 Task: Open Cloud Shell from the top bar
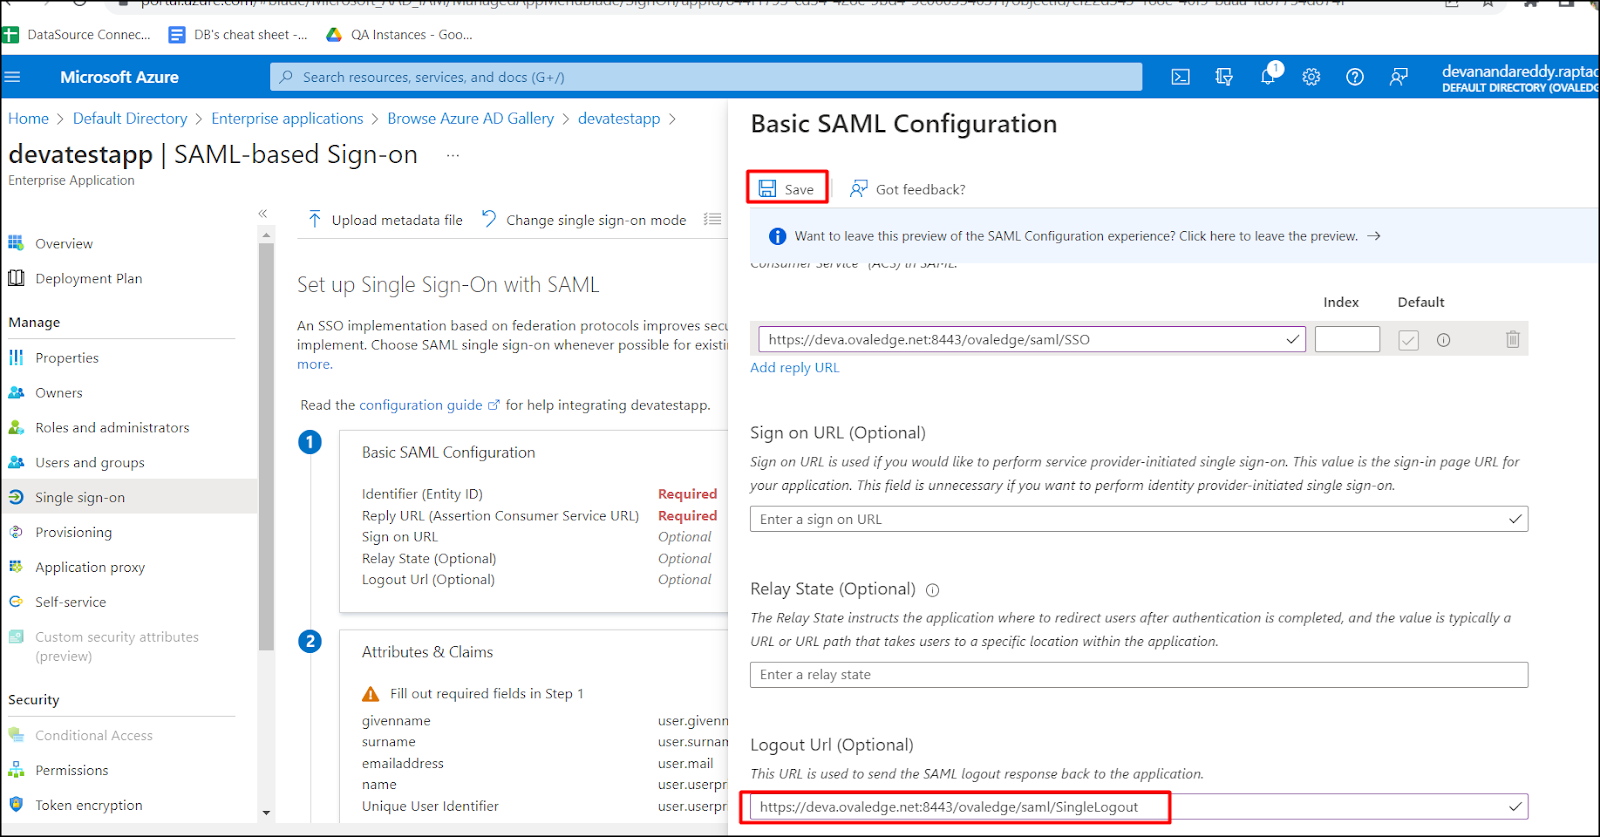click(x=1180, y=77)
